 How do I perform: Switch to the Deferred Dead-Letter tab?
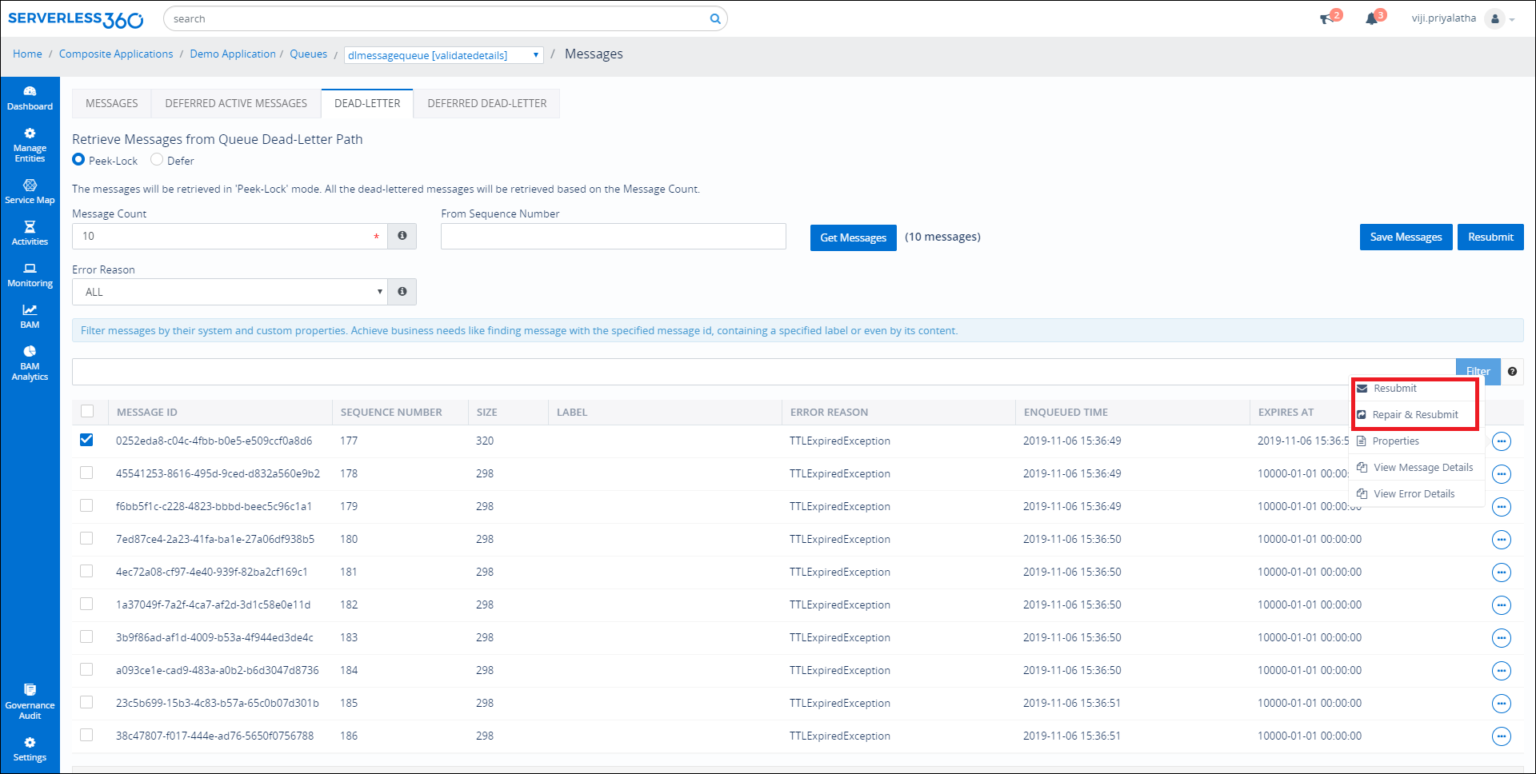486,103
